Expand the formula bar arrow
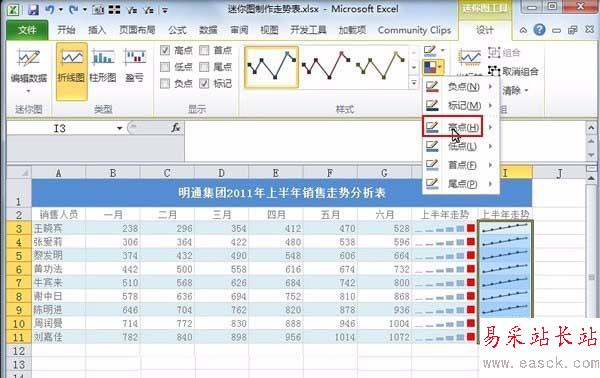This screenshot has width=600, height=378. 591,128
